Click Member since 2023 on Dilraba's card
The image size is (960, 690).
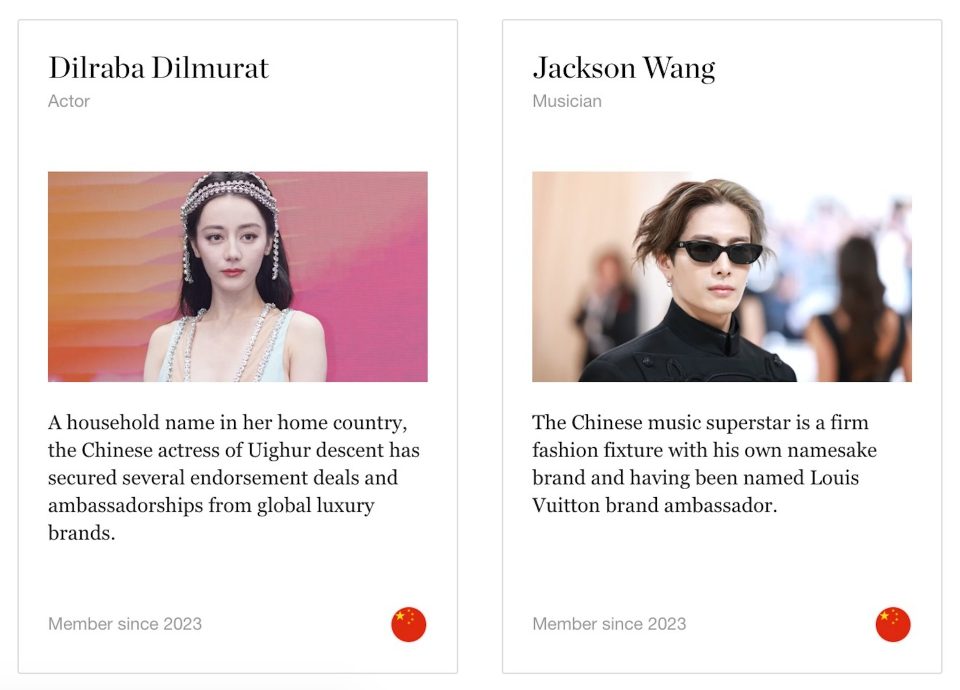click(125, 624)
